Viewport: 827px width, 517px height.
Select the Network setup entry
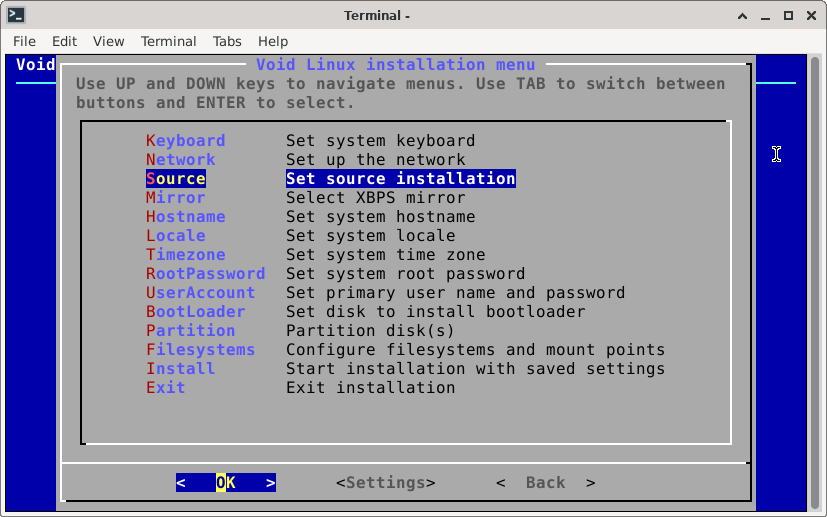pyautogui.click(x=180, y=160)
